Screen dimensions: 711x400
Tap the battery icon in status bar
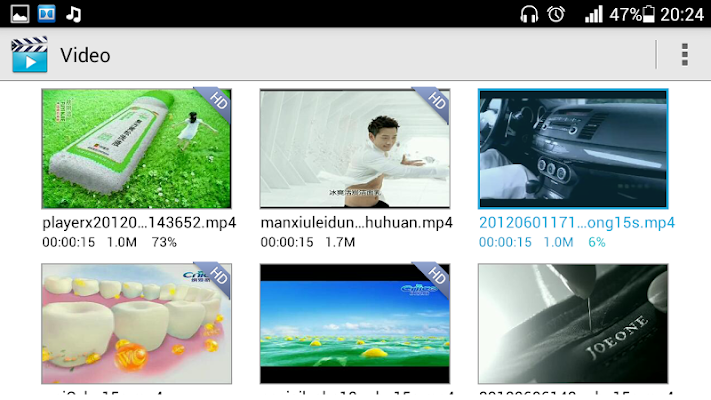pos(649,15)
